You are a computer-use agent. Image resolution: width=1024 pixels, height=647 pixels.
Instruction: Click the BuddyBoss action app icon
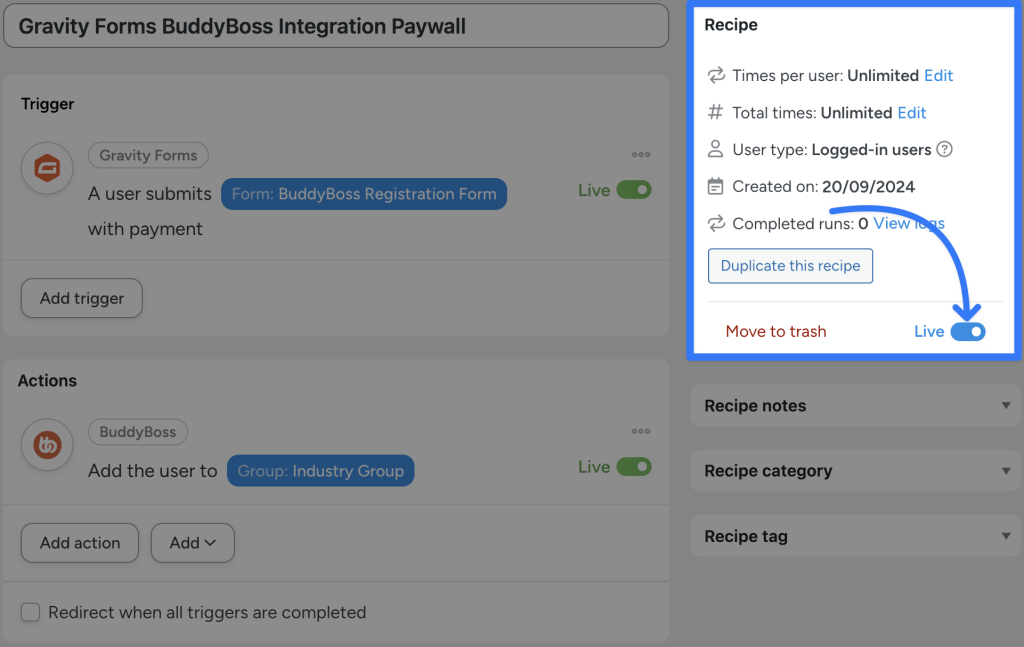point(46,445)
